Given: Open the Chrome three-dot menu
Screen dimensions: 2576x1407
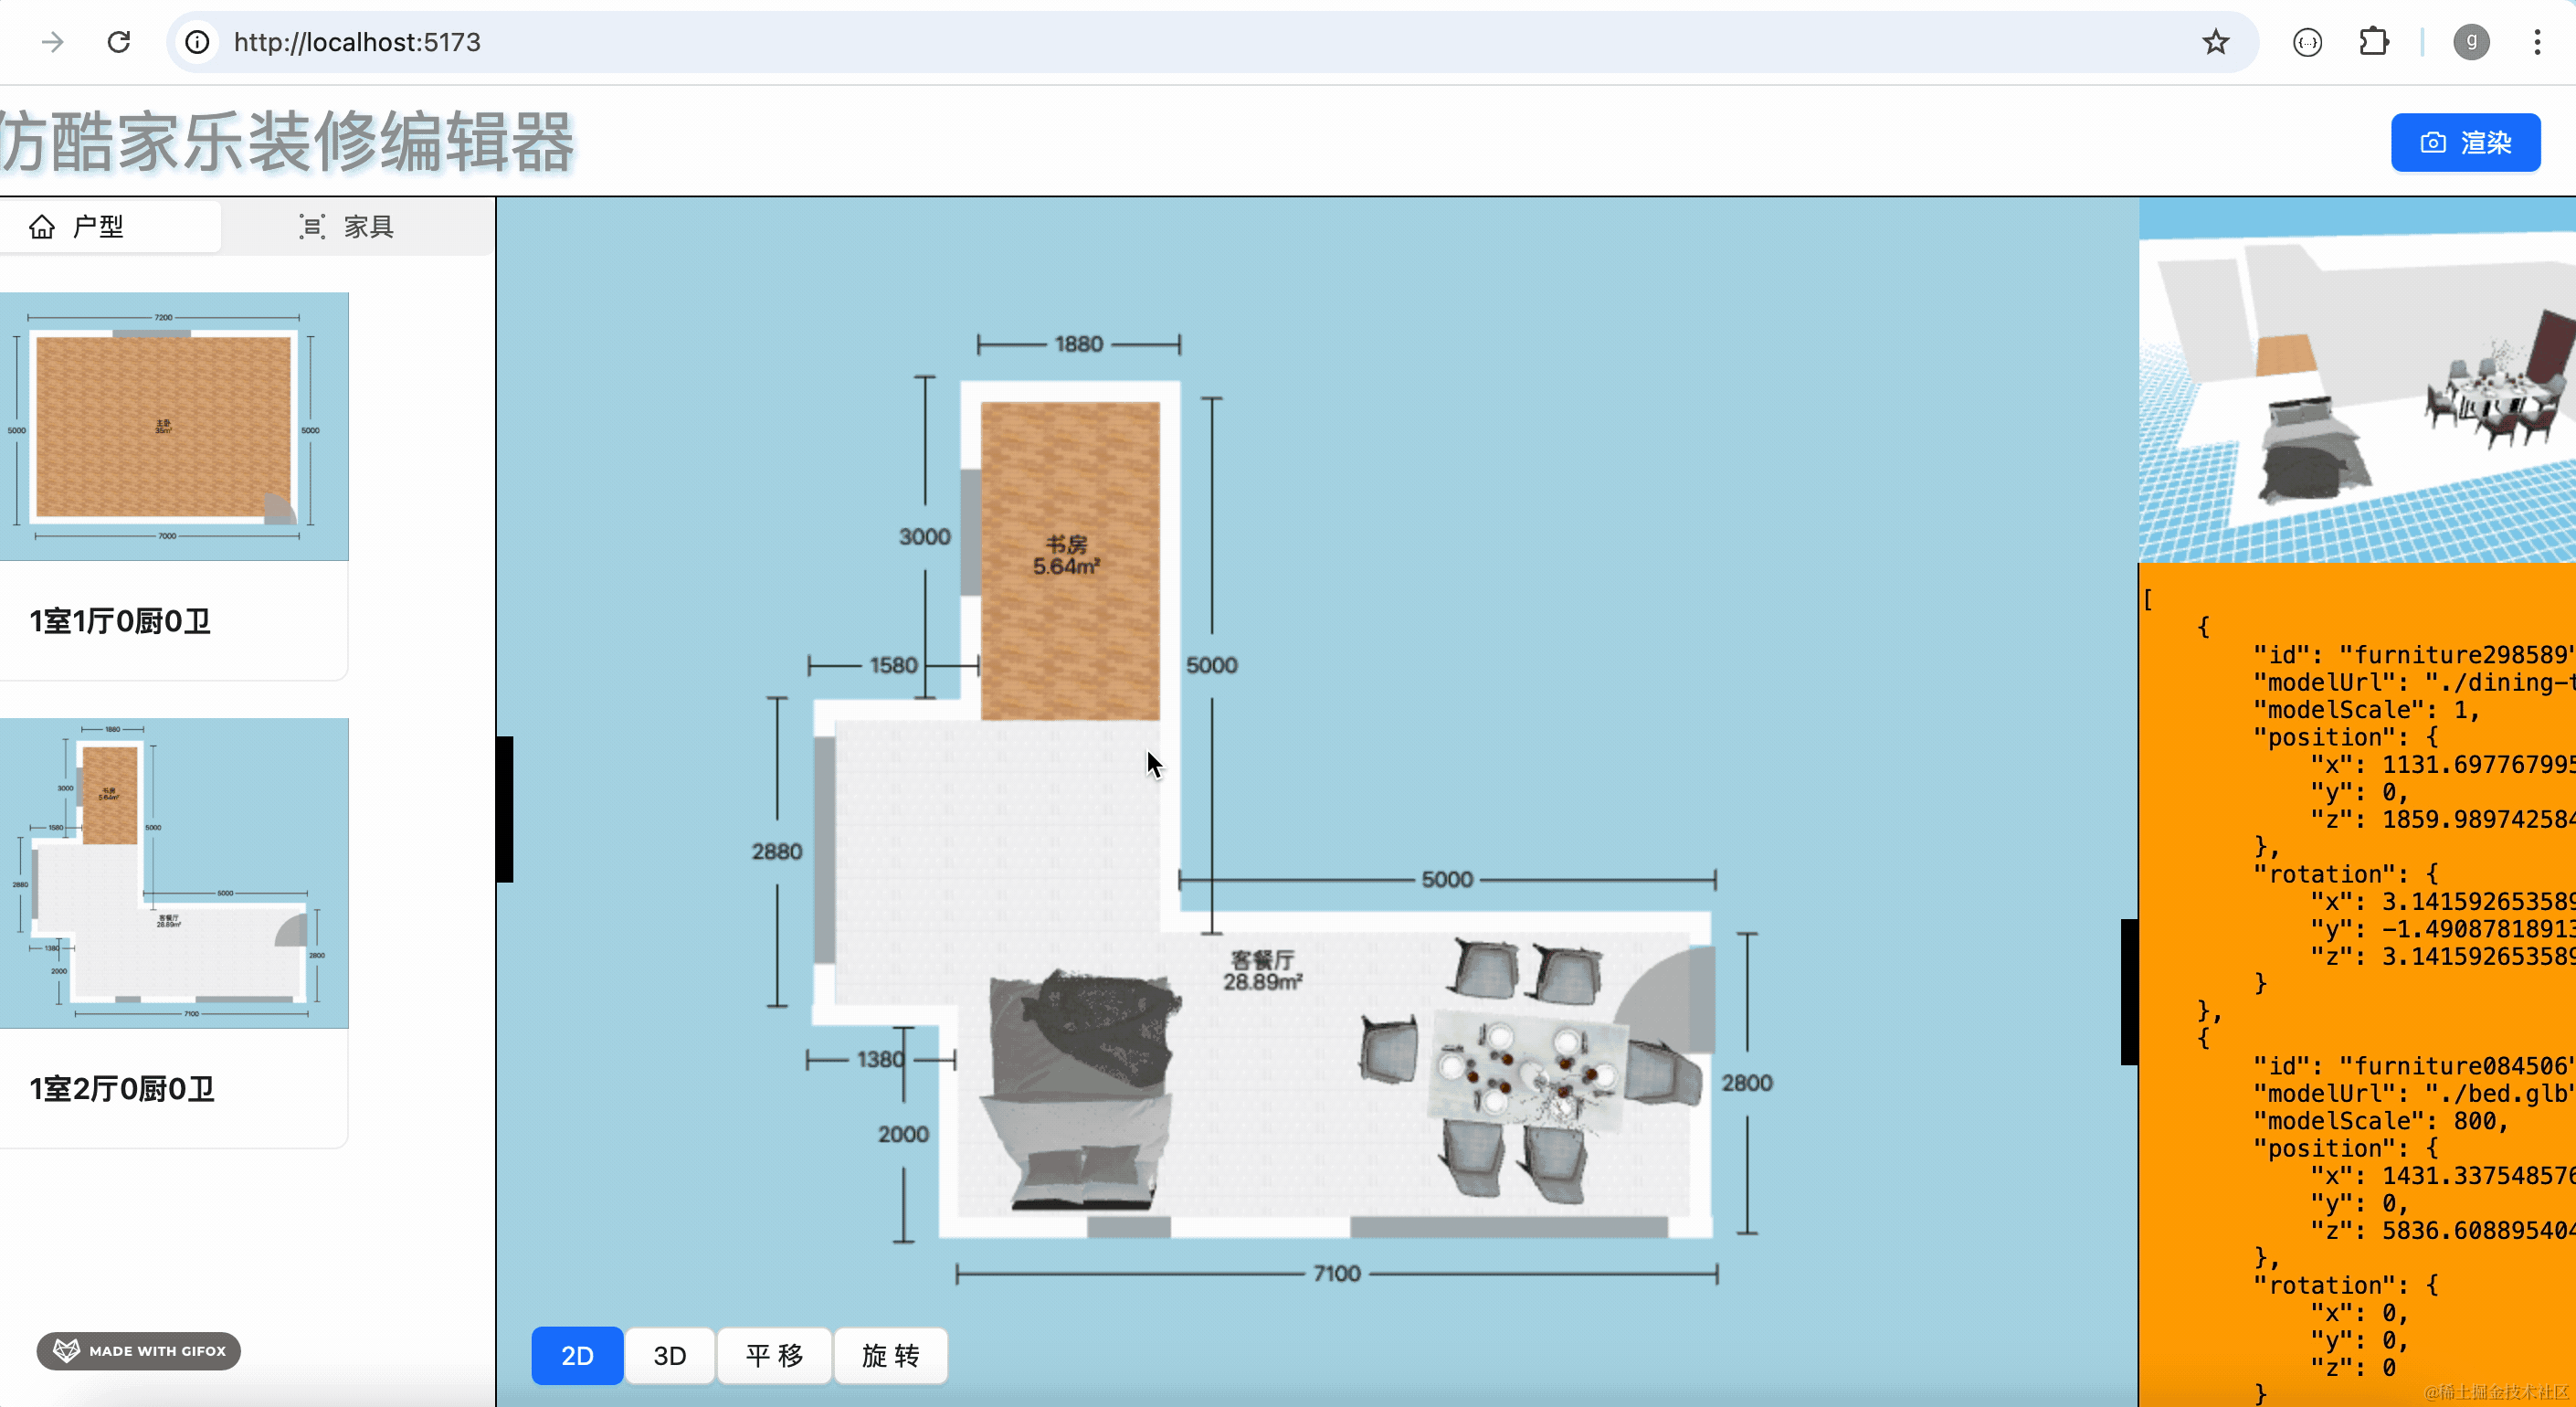Looking at the screenshot, I should pos(2537,42).
